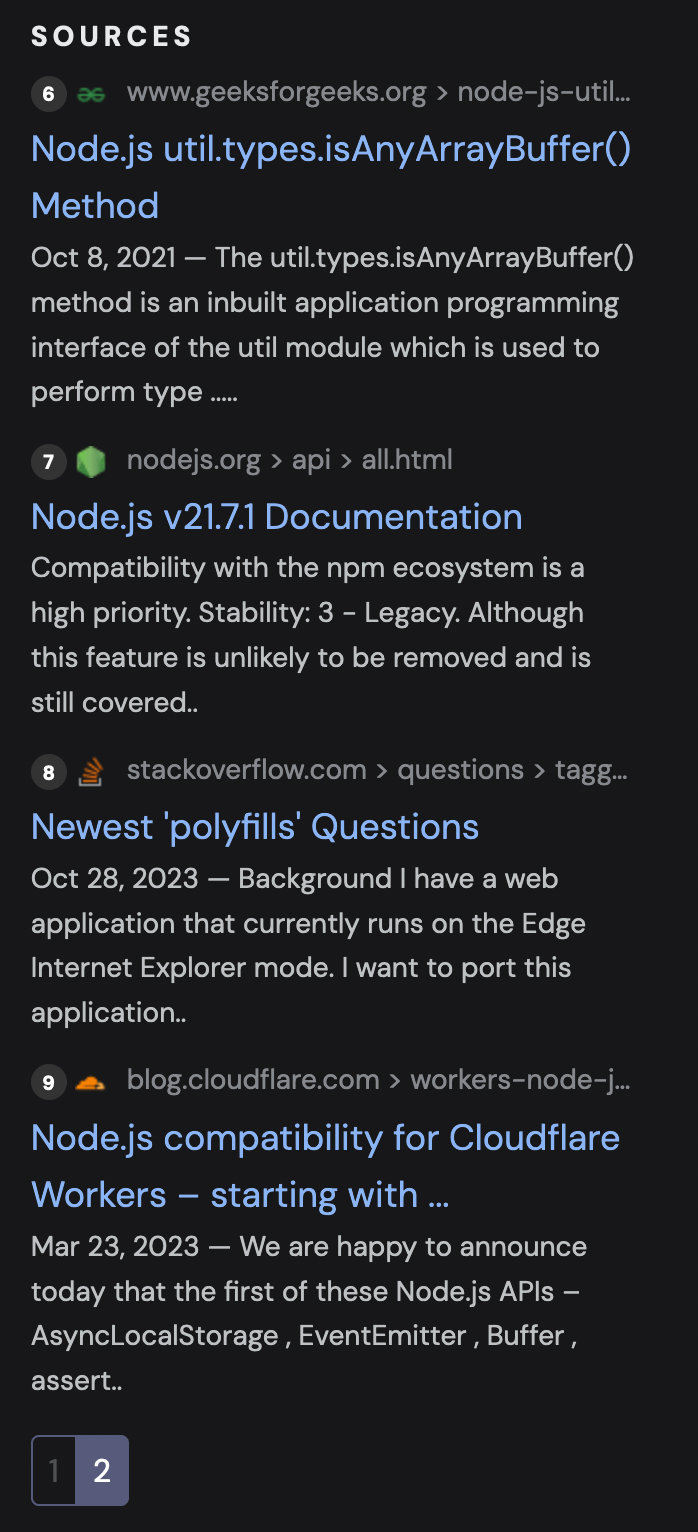
Task: Click the Cloudflare orange cloud favicon
Action: point(91,1081)
